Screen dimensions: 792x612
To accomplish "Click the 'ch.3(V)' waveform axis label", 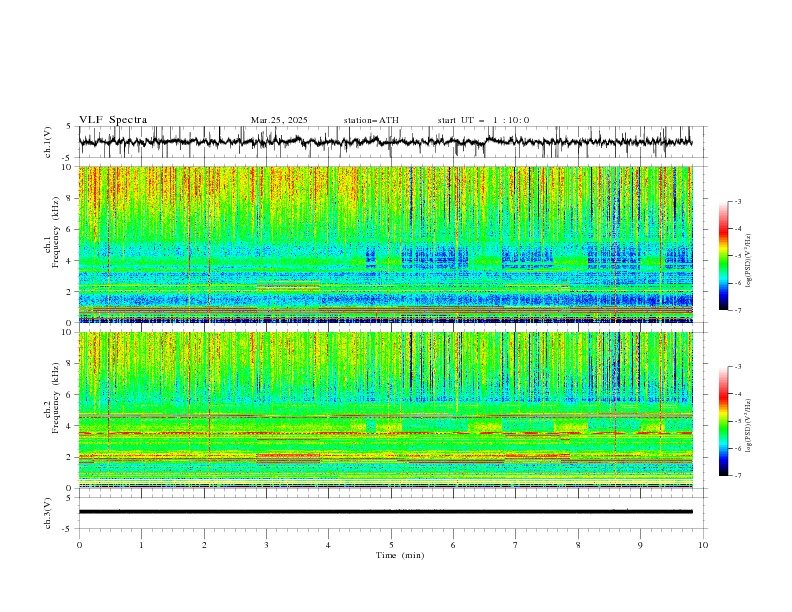I will pos(48,513).
